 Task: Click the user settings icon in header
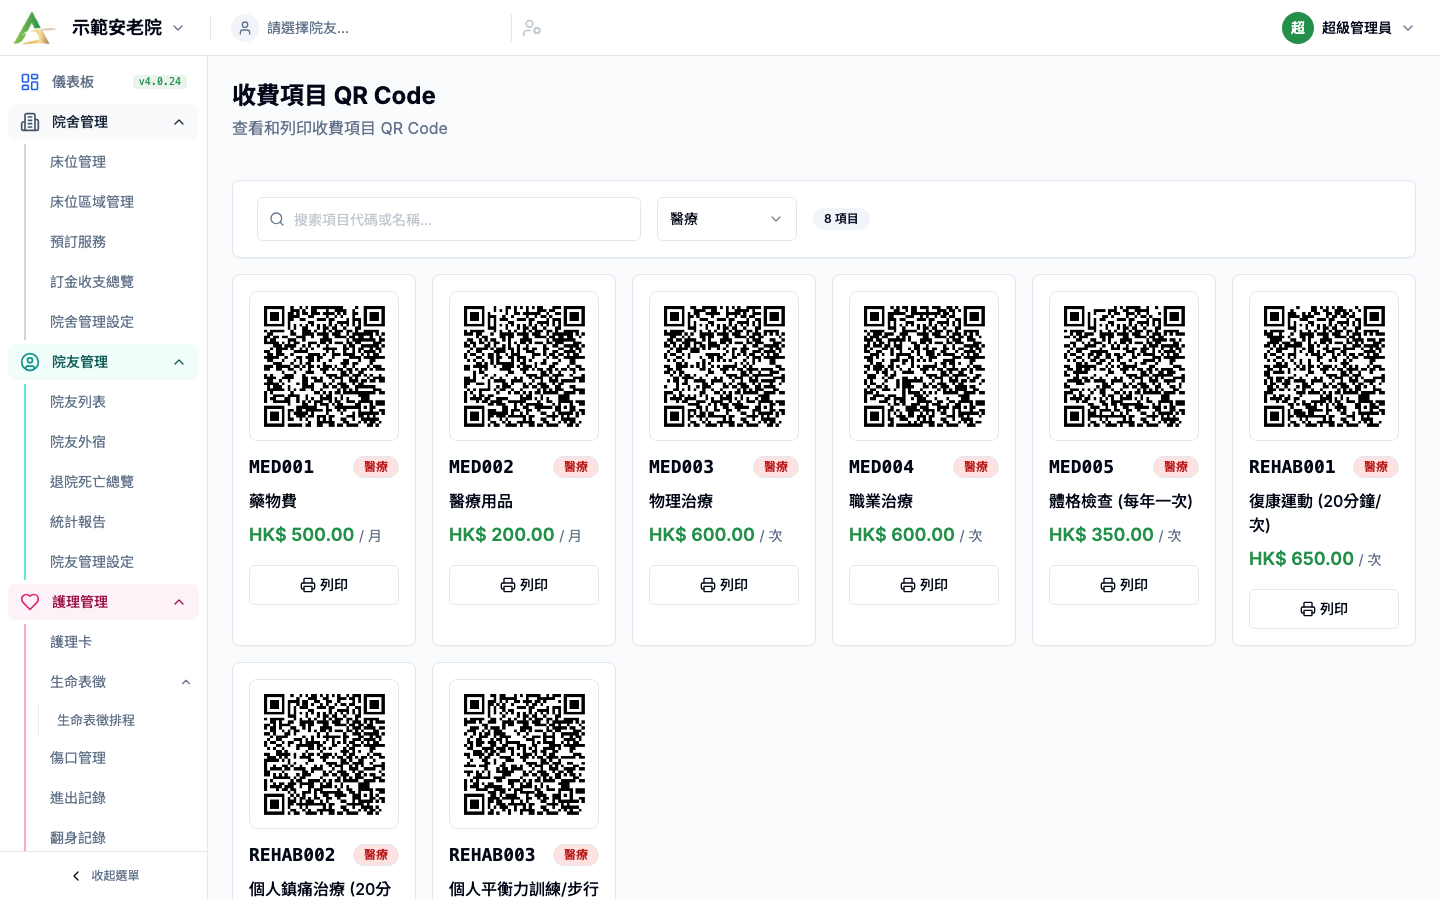532,28
